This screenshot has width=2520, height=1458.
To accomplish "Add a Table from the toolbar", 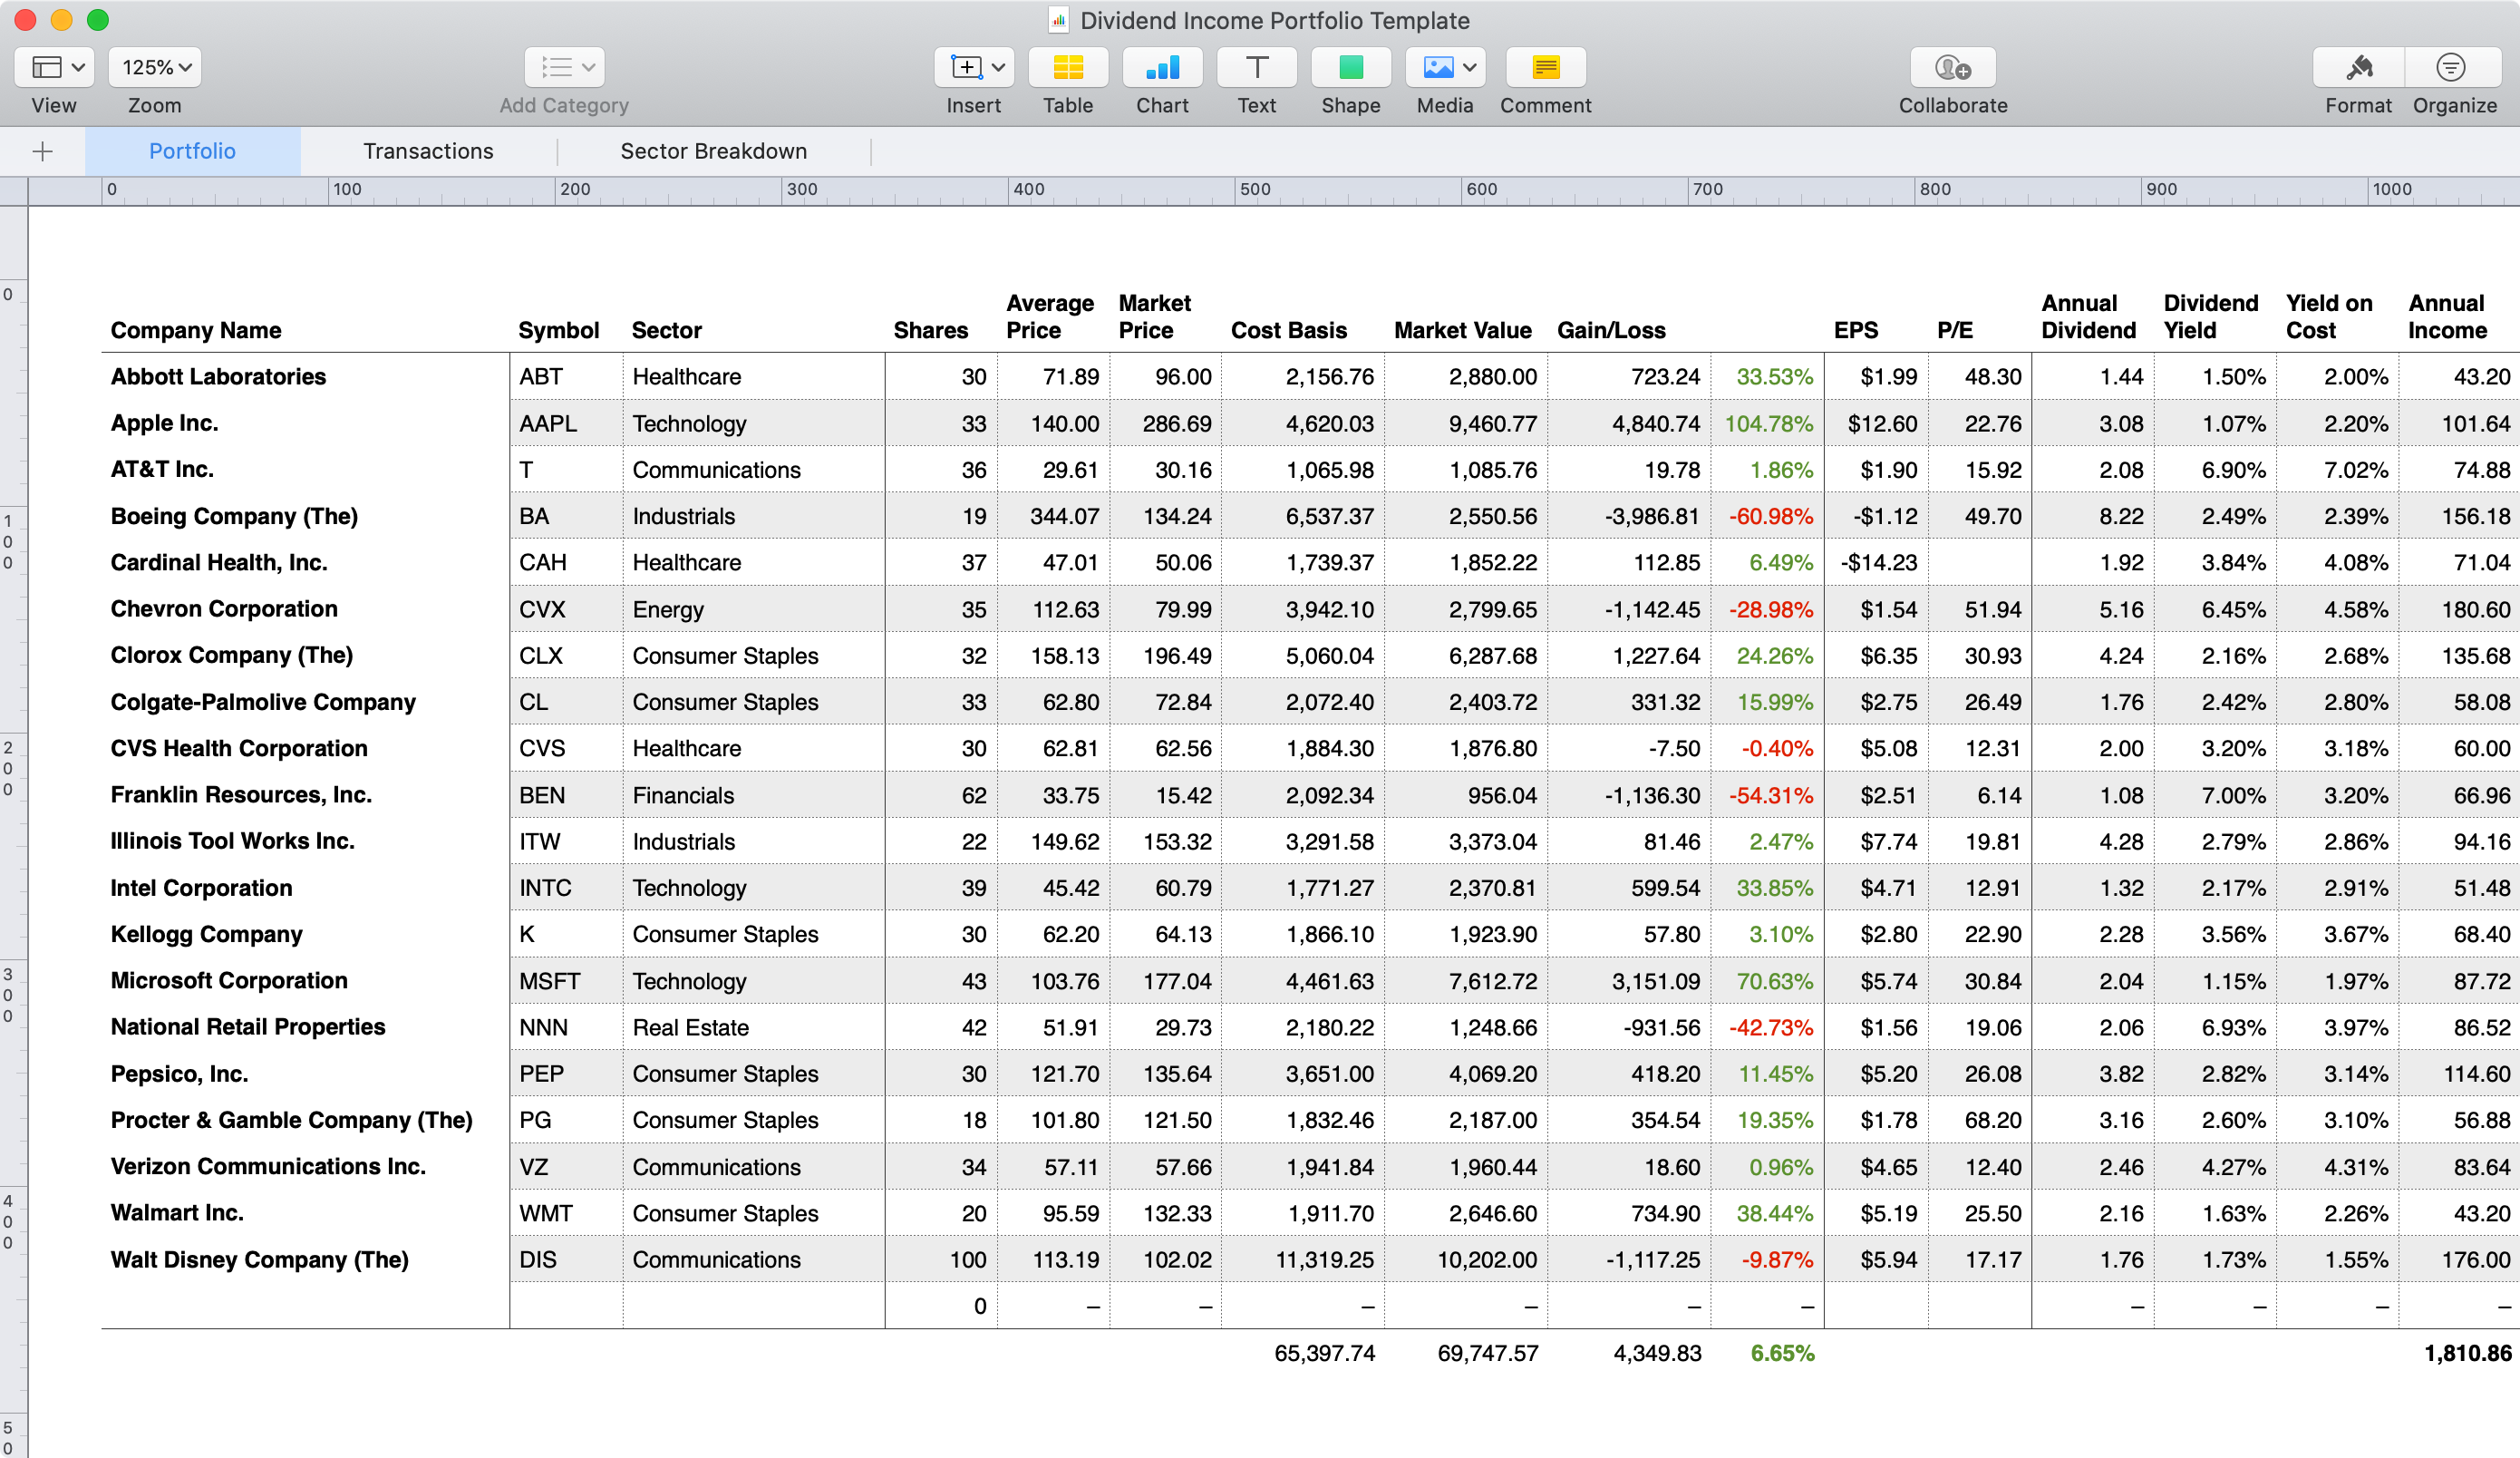I will 1068,67.
